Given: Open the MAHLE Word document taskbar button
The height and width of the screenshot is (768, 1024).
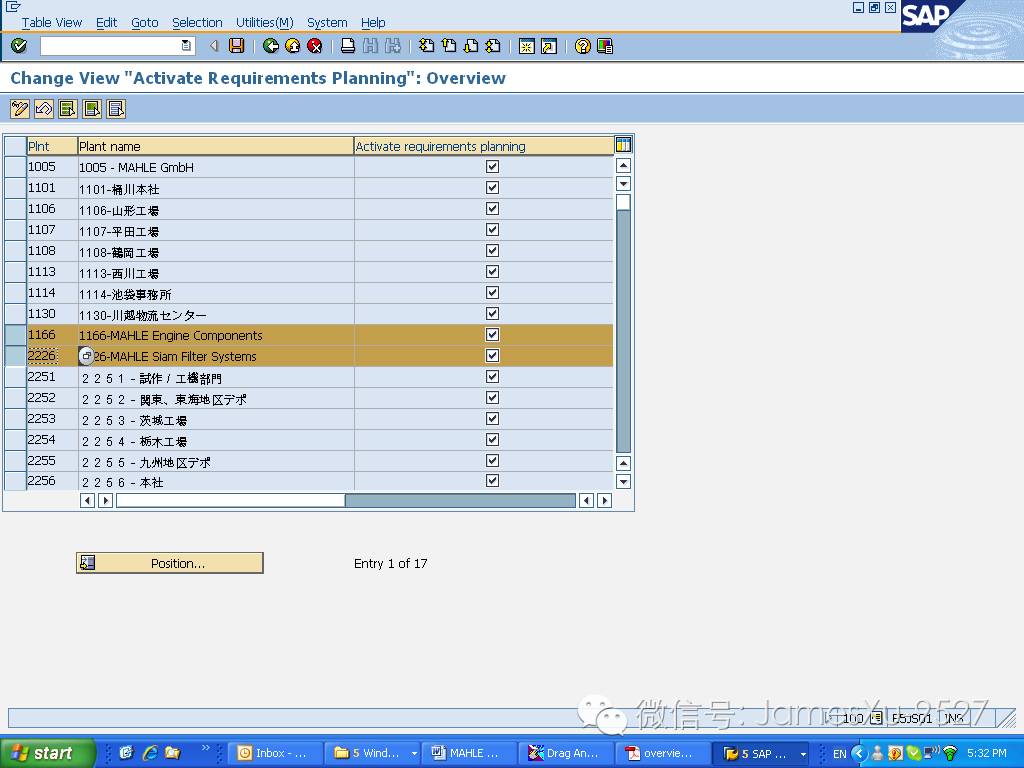Looking at the screenshot, I should [x=468, y=753].
